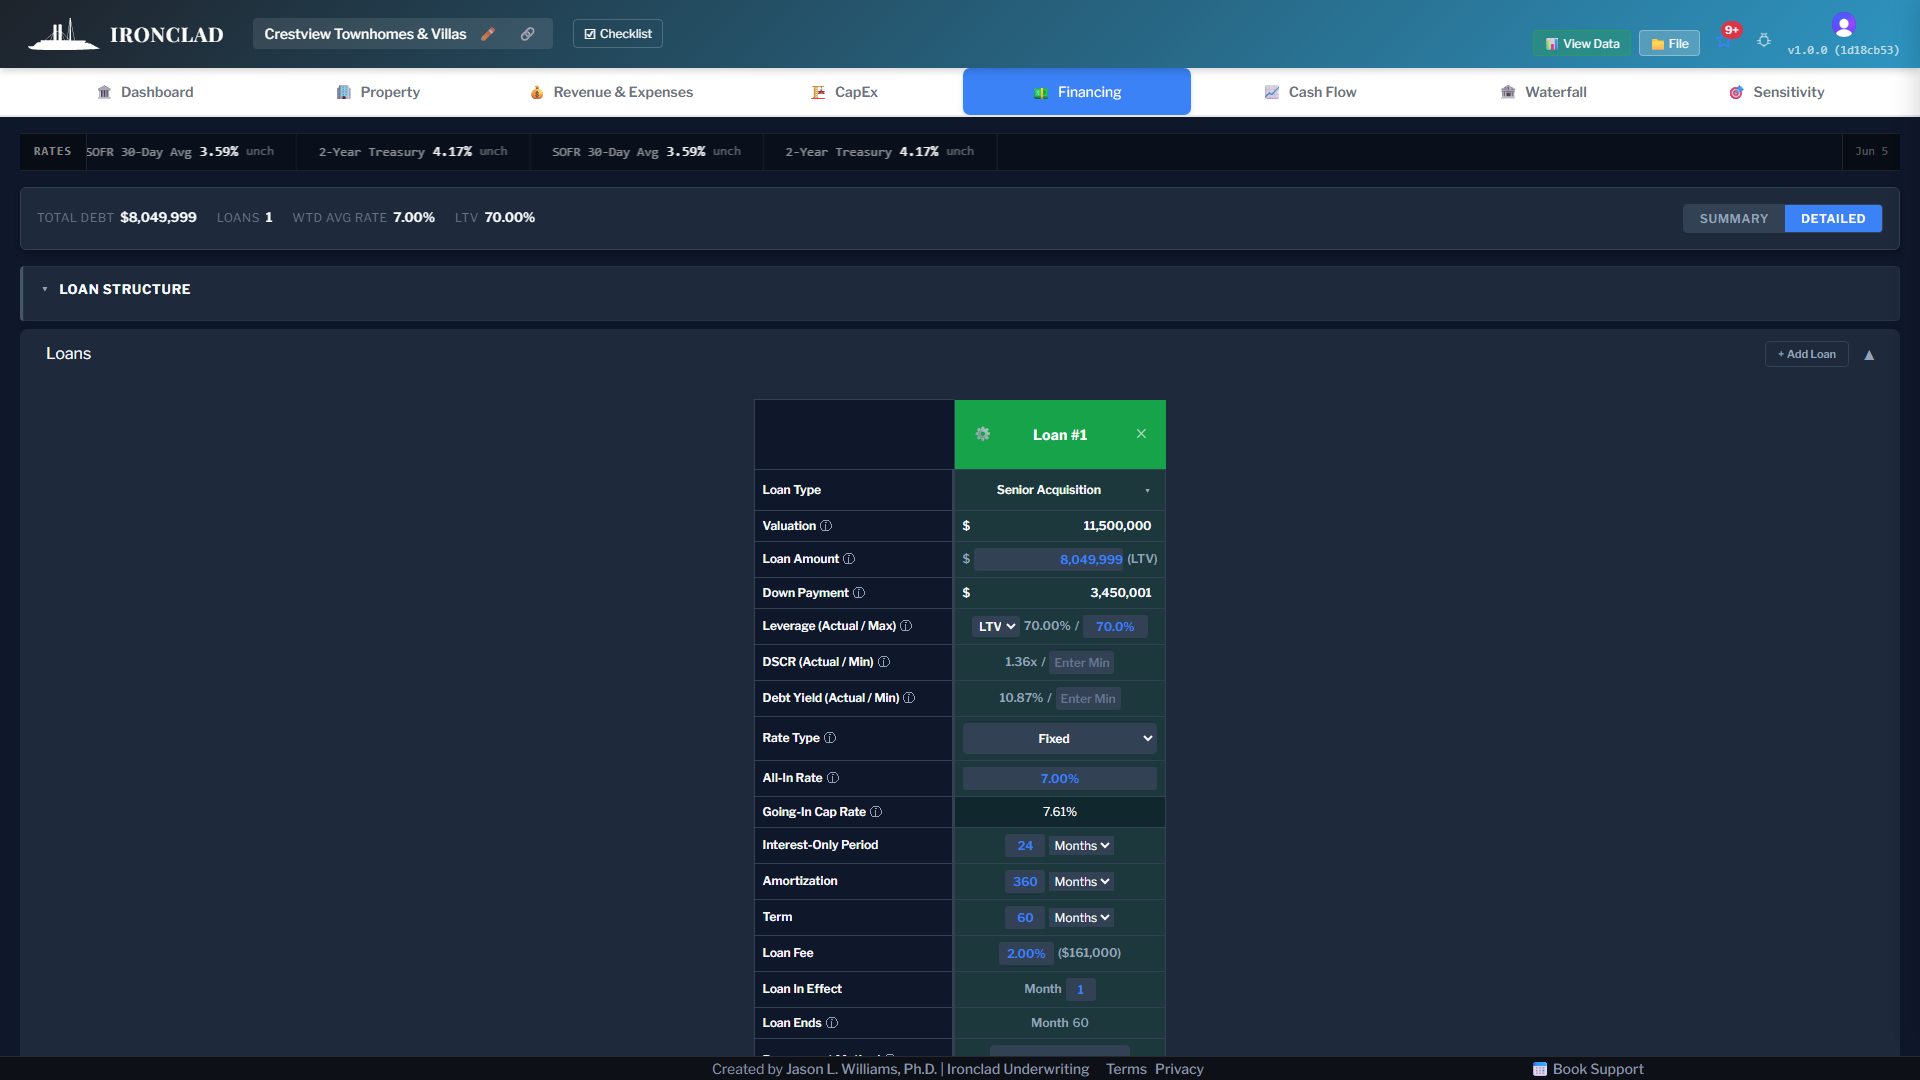
Task: Edit project name with pencil icon
Action: (x=488, y=34)
